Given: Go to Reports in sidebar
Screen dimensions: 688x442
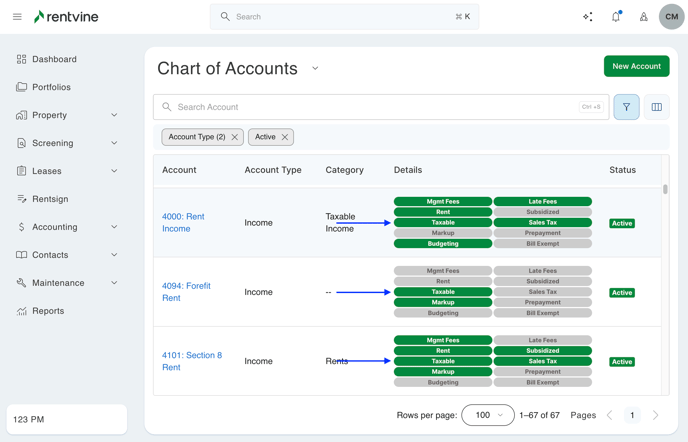Looking at the screenshot, I should point(48,311).
